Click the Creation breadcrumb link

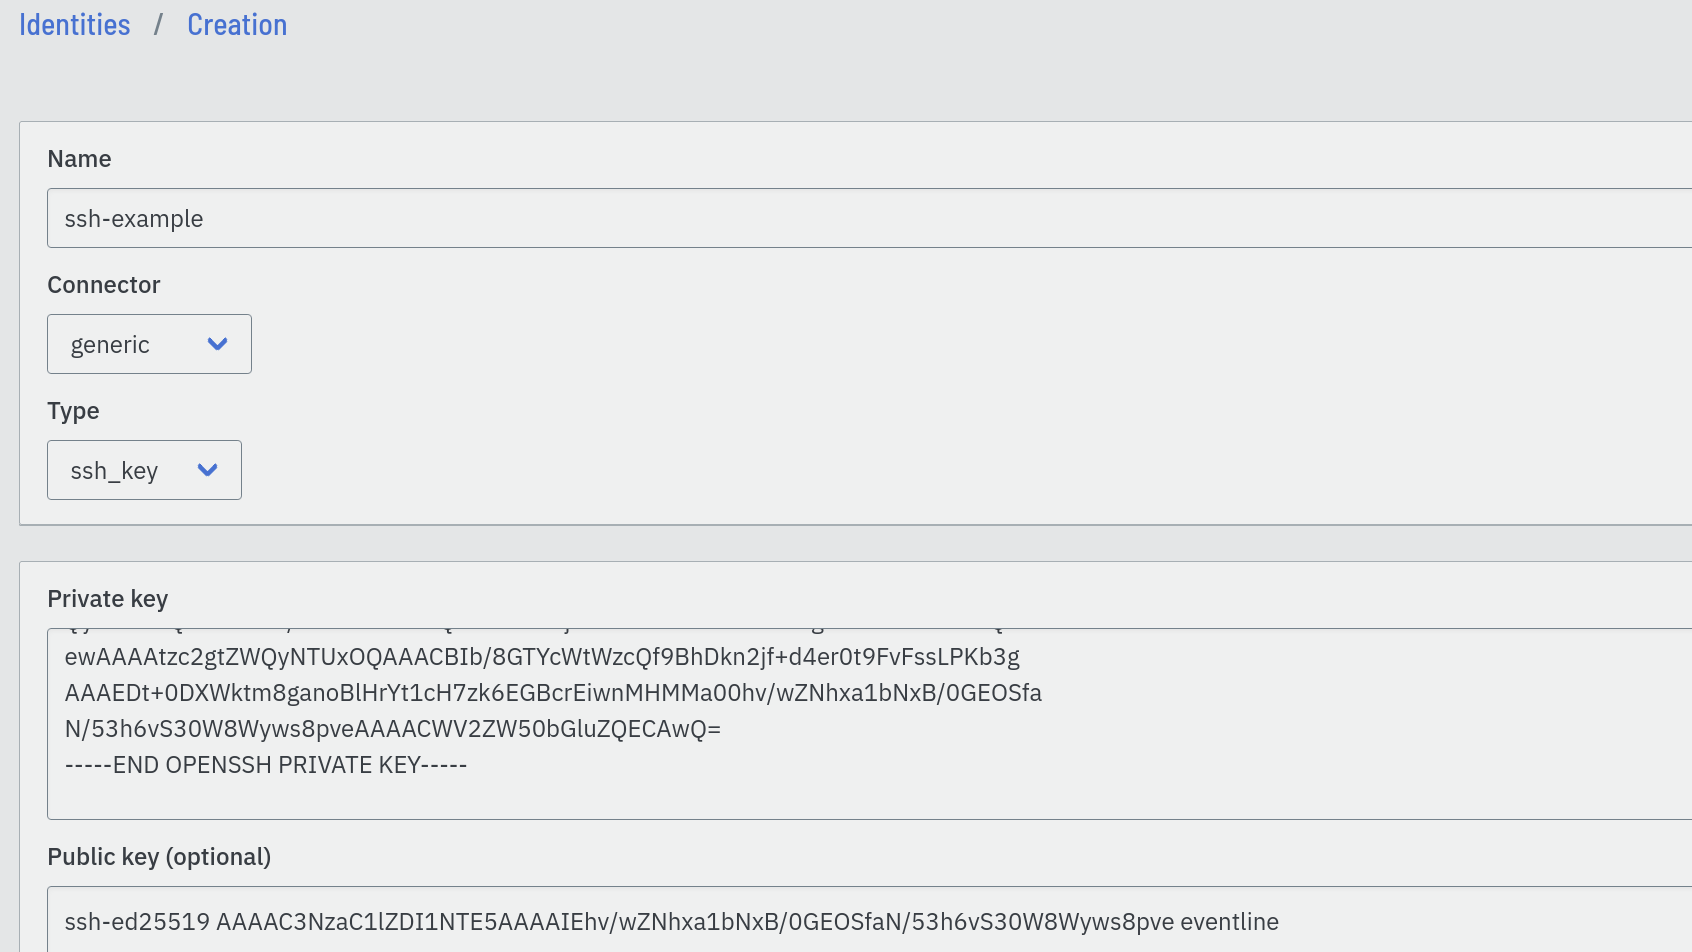(237, 25)
